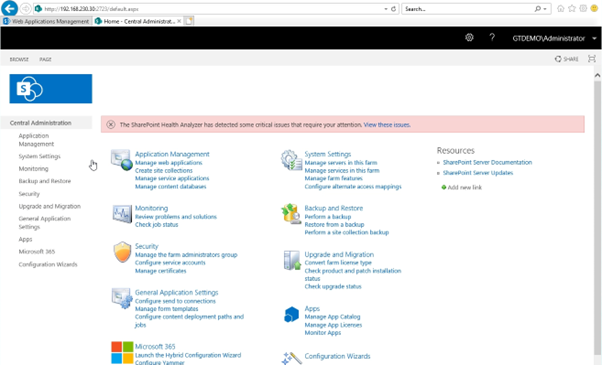This screenshot has width=602, height=365.
Task: Click the SharePoint logo tile
Action: point(51,89)
